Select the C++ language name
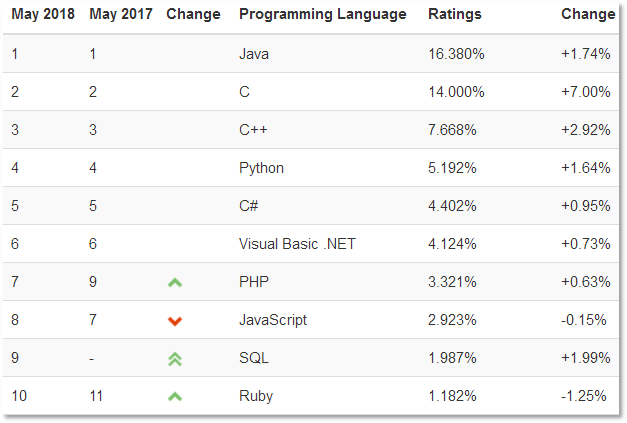Viewport: 627px width, 423px height. (255, 130)
